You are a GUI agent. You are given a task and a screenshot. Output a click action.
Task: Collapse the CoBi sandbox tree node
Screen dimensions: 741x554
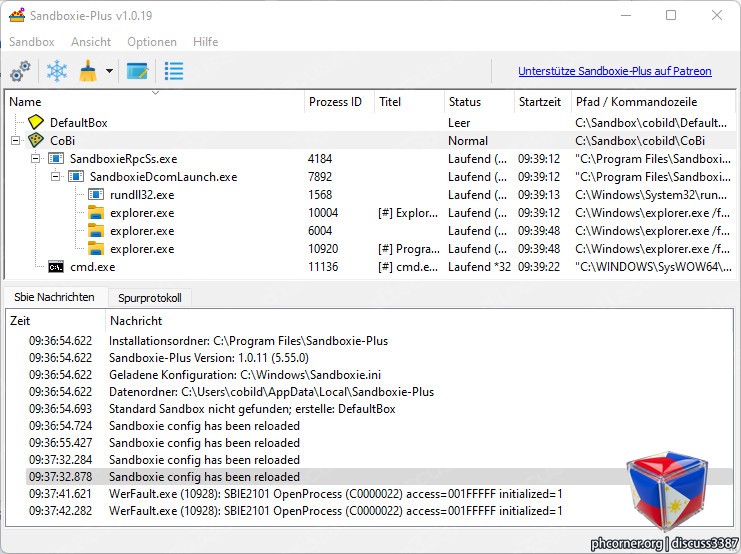point(16,140)
